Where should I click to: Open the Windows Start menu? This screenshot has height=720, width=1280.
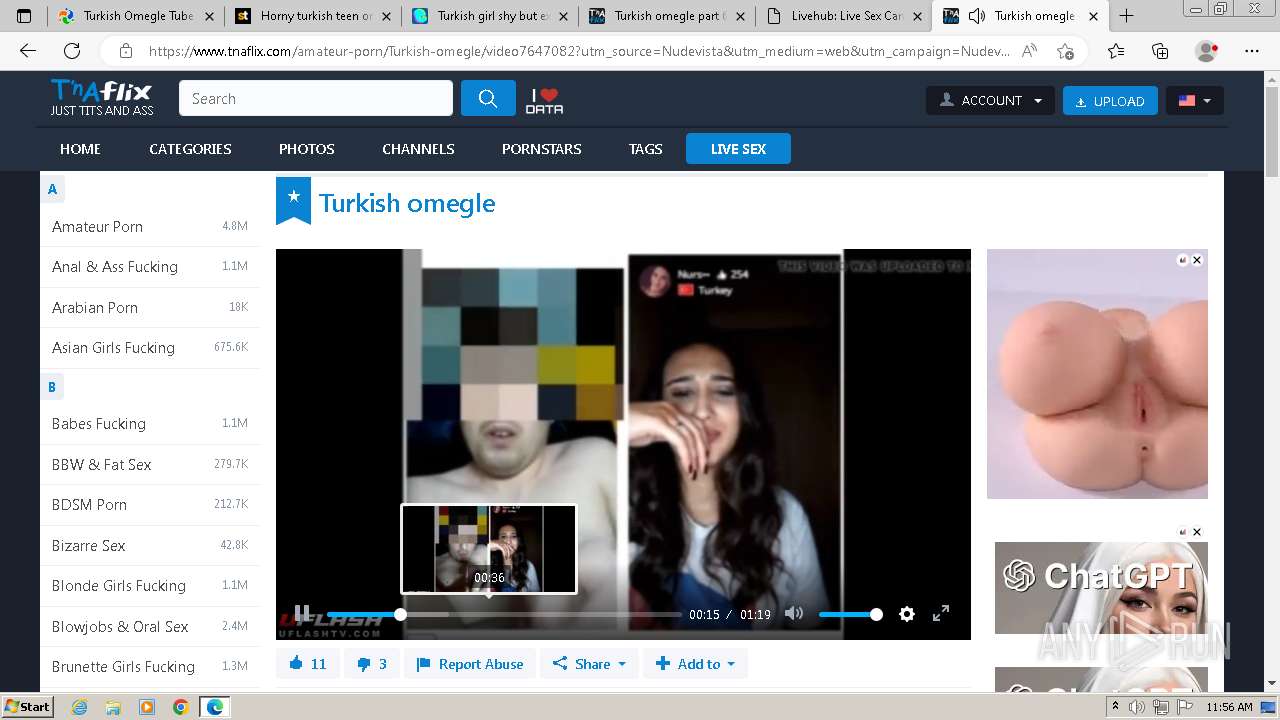(x=28, y=706)
